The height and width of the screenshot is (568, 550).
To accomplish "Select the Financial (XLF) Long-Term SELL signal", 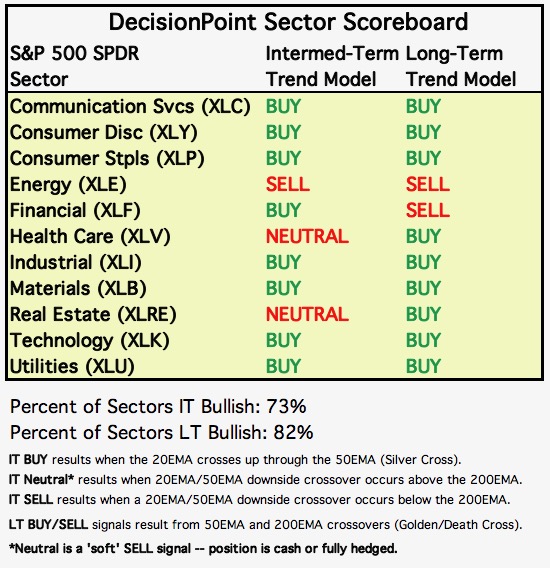I will click(x=428, y=210).
